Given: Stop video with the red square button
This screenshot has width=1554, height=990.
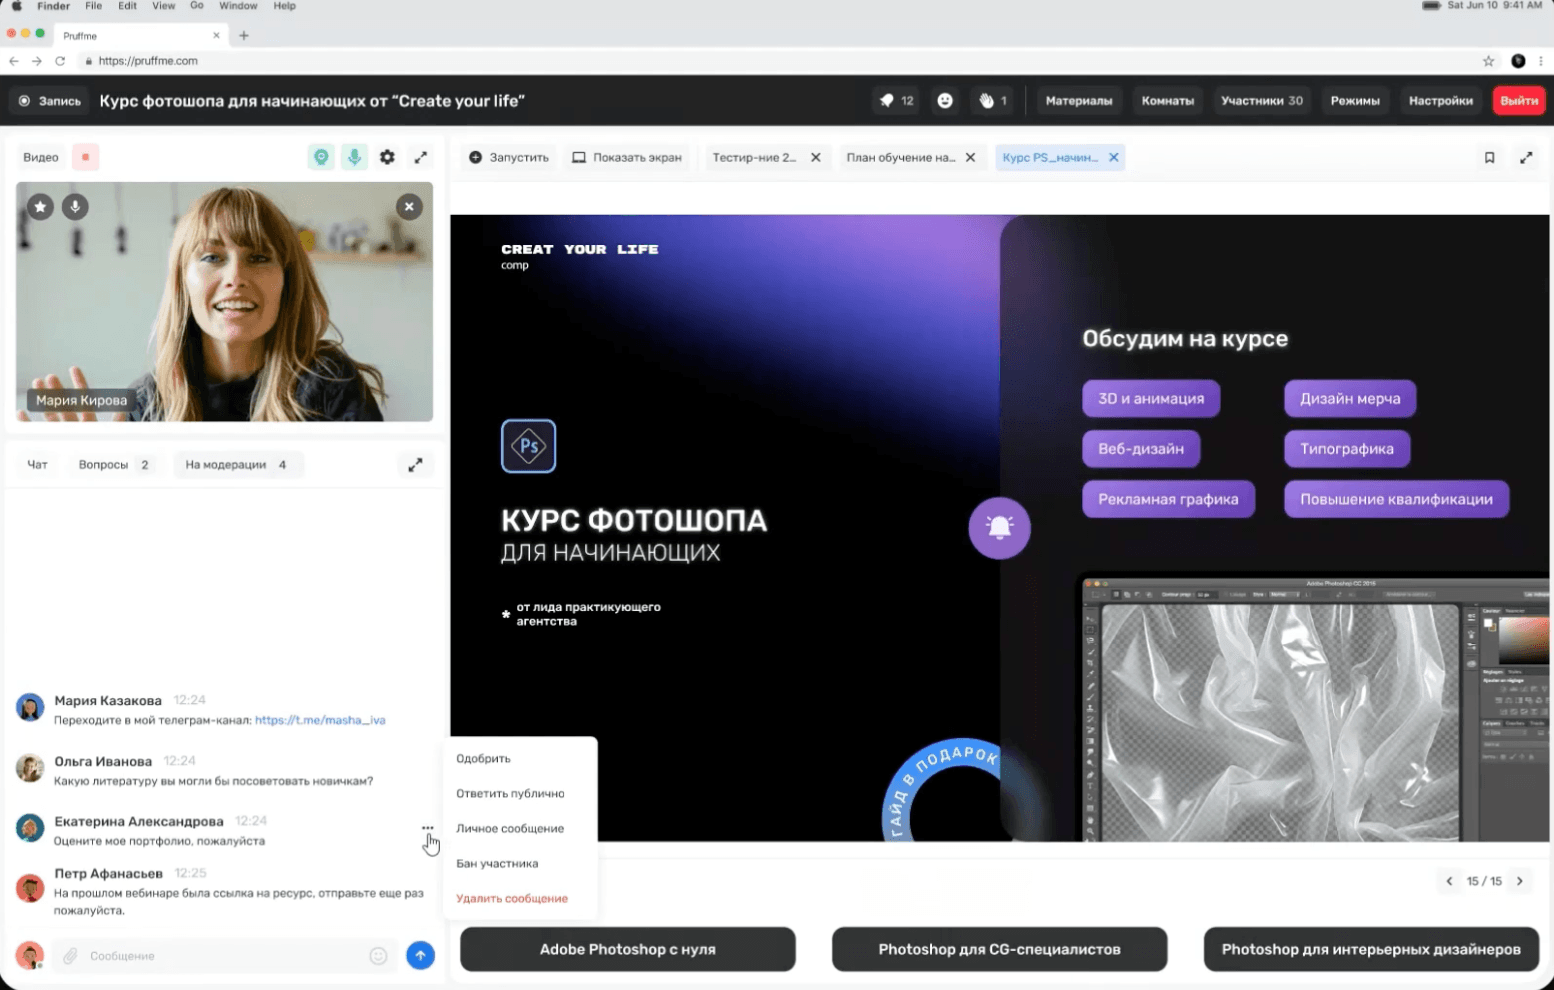Looking at the screenshot, I should pyautogui.click(x=85, y=157).
